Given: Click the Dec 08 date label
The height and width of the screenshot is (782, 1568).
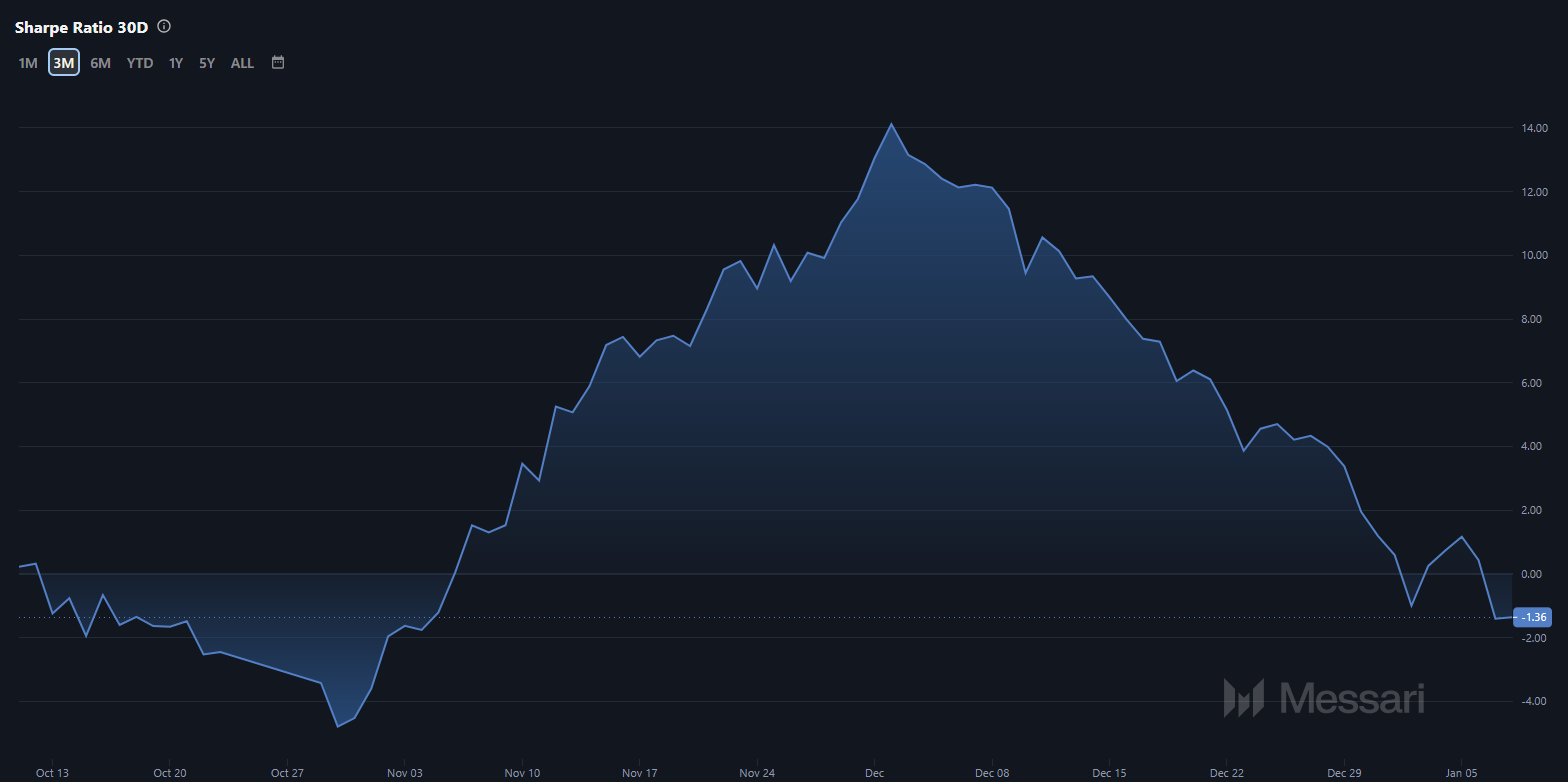Looking at the screenshot, I should tap(992, 773).
